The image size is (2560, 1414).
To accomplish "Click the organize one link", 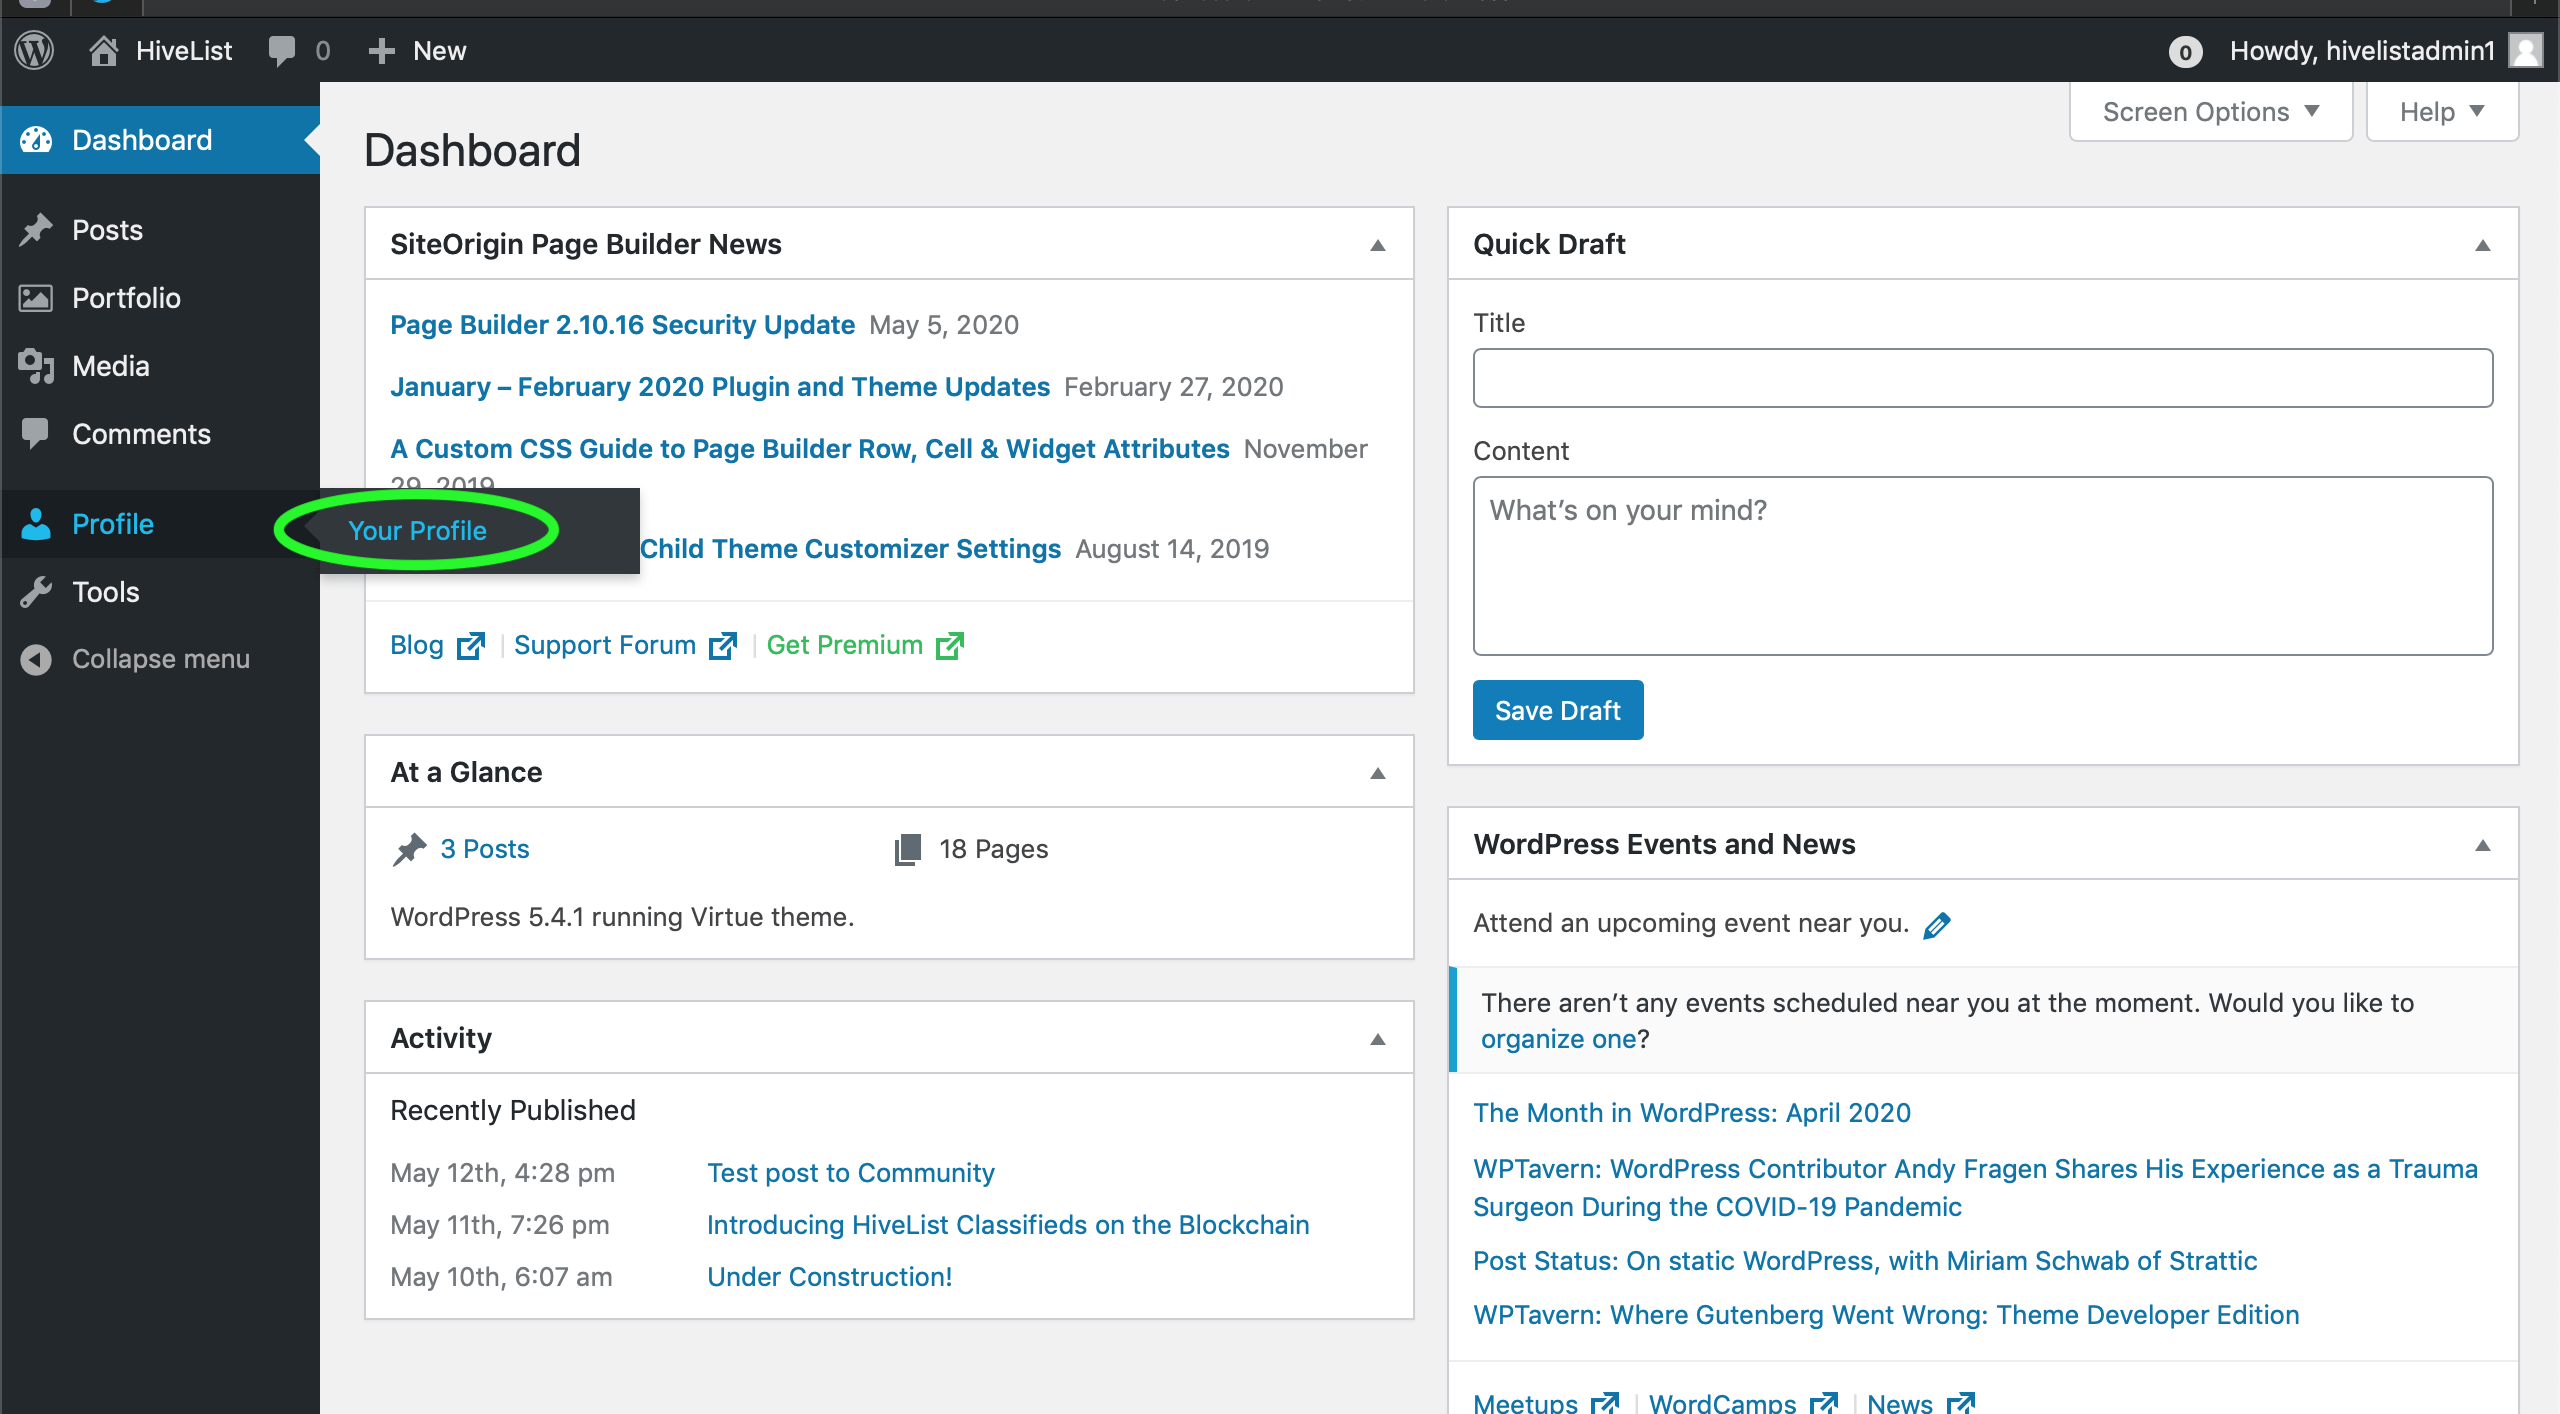I will coord(1558,1039).
